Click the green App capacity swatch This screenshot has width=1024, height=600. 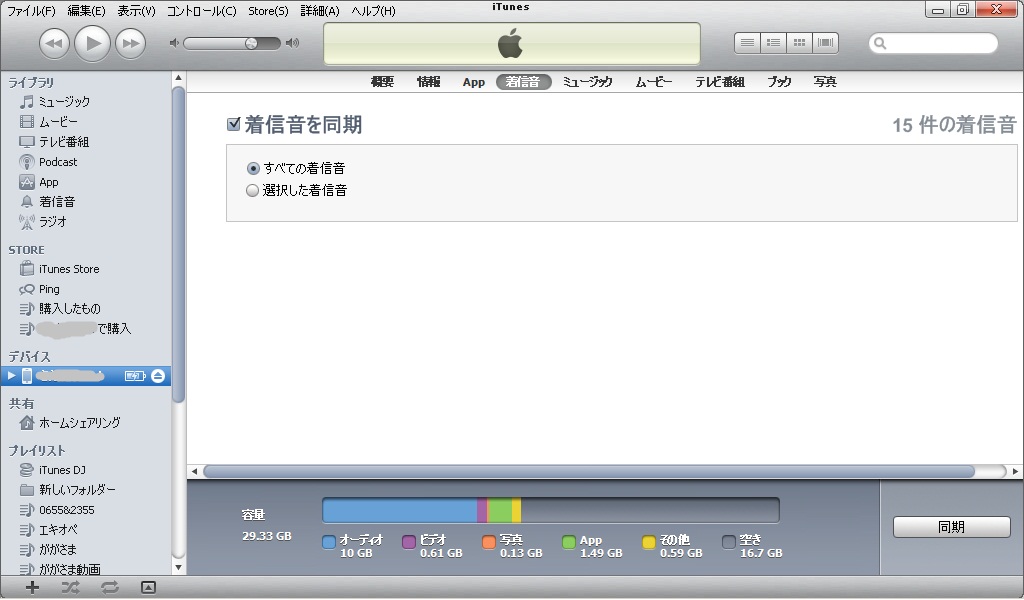[x=569, y=542]
